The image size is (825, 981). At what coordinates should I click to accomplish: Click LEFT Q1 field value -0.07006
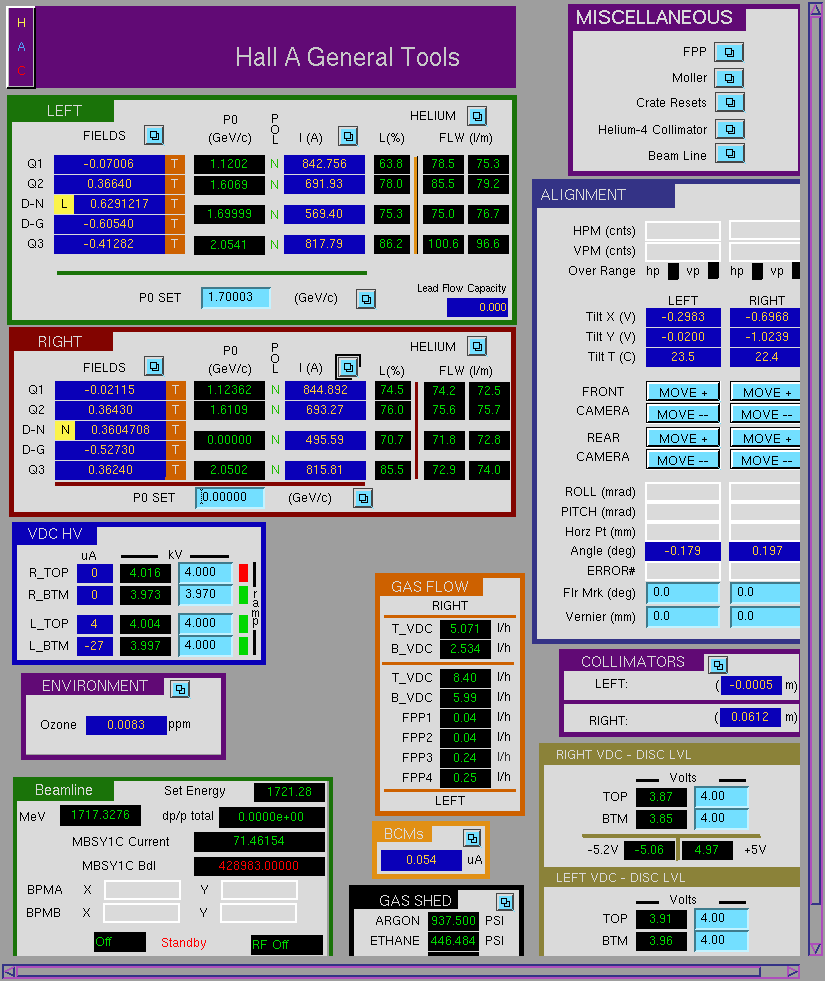click(109, 164)
